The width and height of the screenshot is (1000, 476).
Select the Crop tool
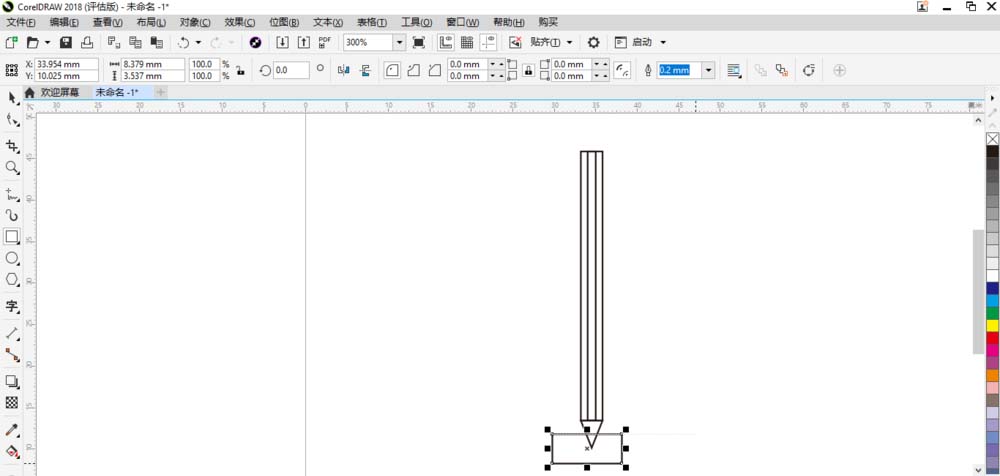tap(12, 146)
